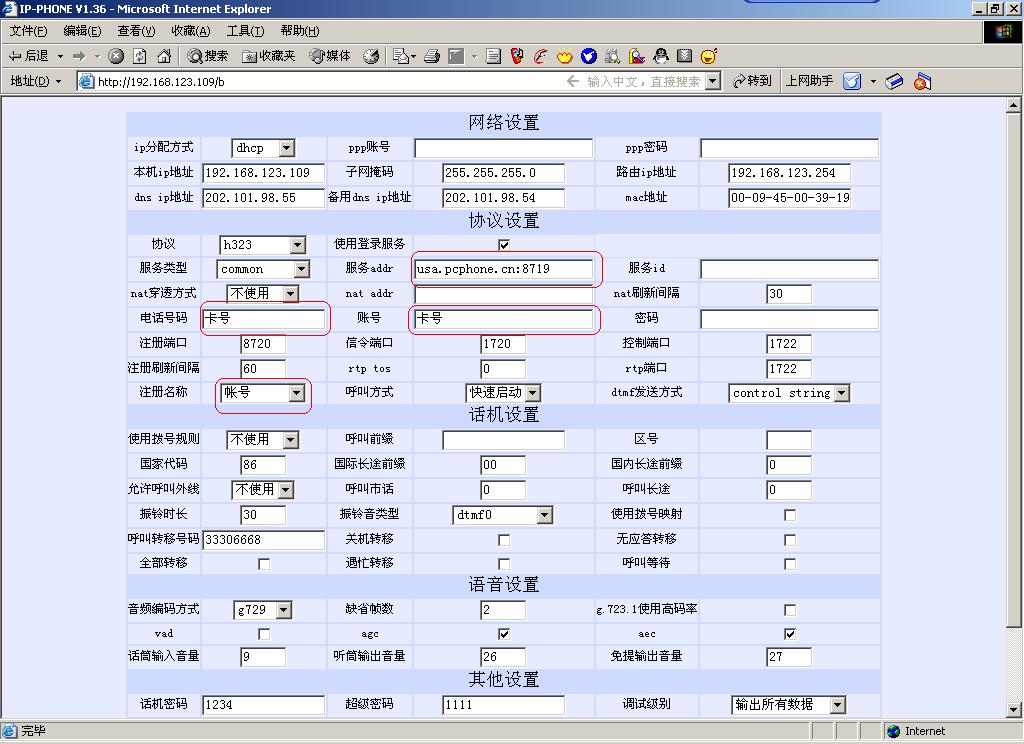
Task: Click the Discuss notepad icon
Action: [494, 56]
